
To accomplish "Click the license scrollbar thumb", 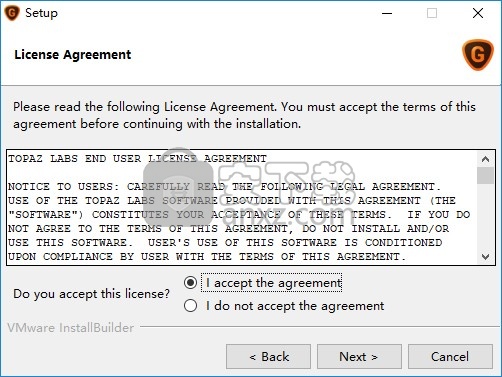I will [485, 175].
